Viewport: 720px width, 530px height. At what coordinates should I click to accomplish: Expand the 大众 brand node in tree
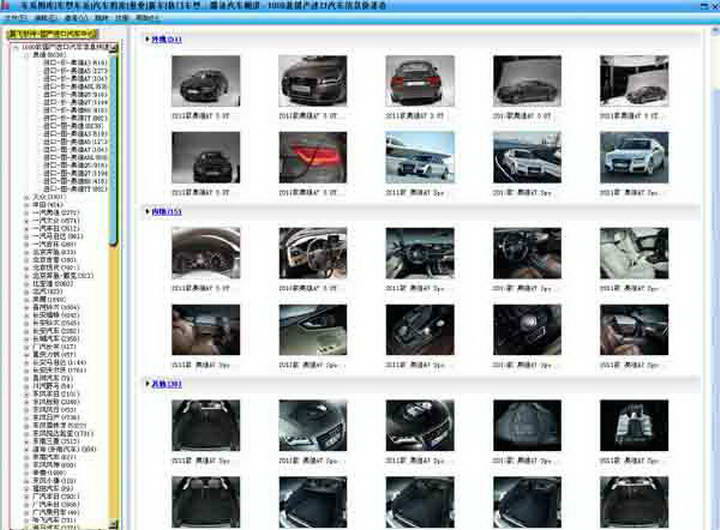(x=26, y=197)
